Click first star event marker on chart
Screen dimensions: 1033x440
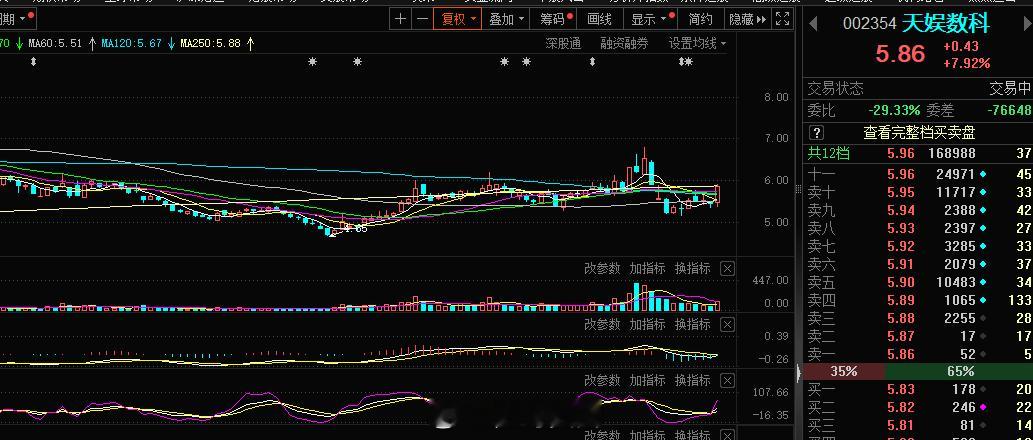(x=312, y=62)
